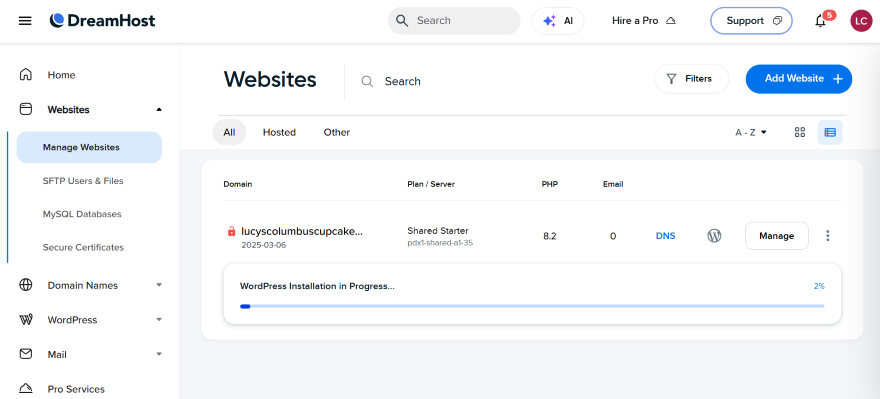Click the WordPress W icon in sidebar
Image resolution: width=880 pixels, height=399 pixels.
tap(25, 320)
